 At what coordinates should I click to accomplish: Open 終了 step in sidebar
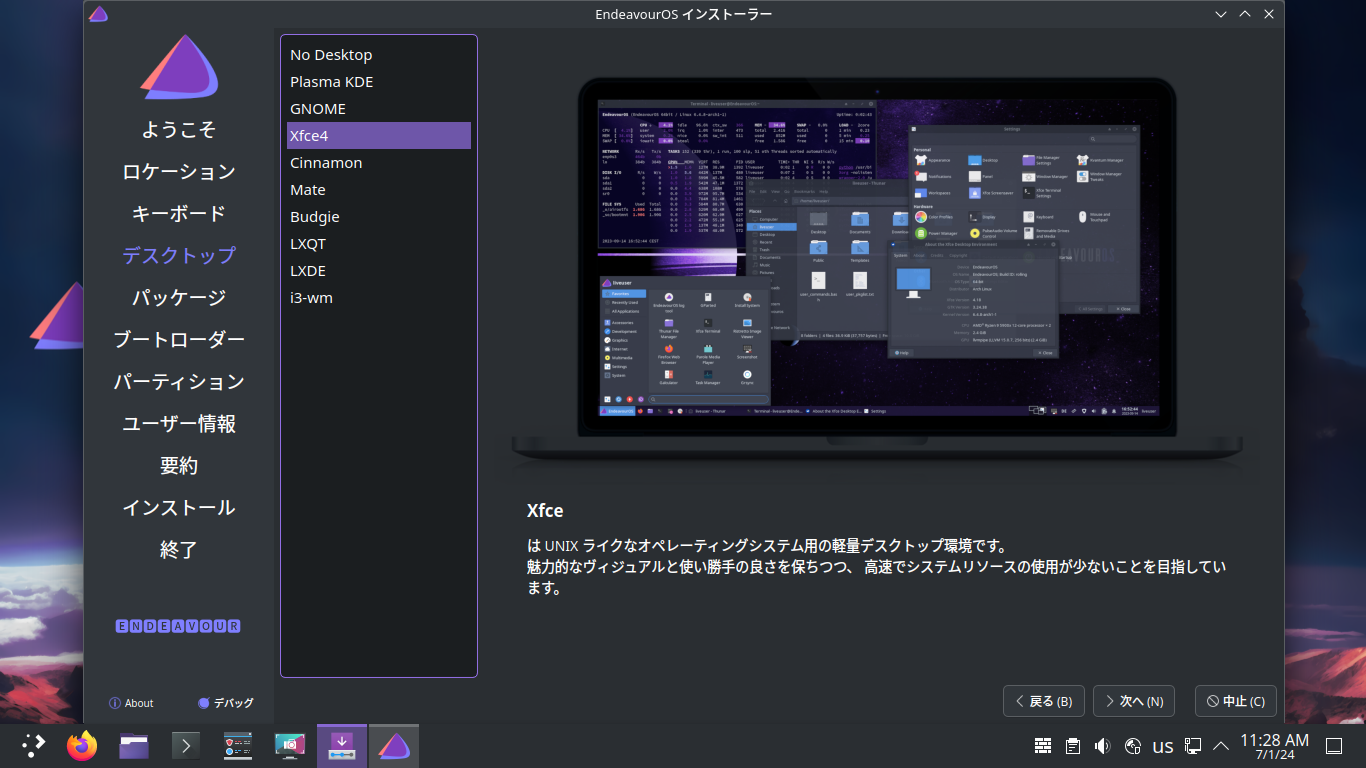pyautogui.click(x=179, y=550)
